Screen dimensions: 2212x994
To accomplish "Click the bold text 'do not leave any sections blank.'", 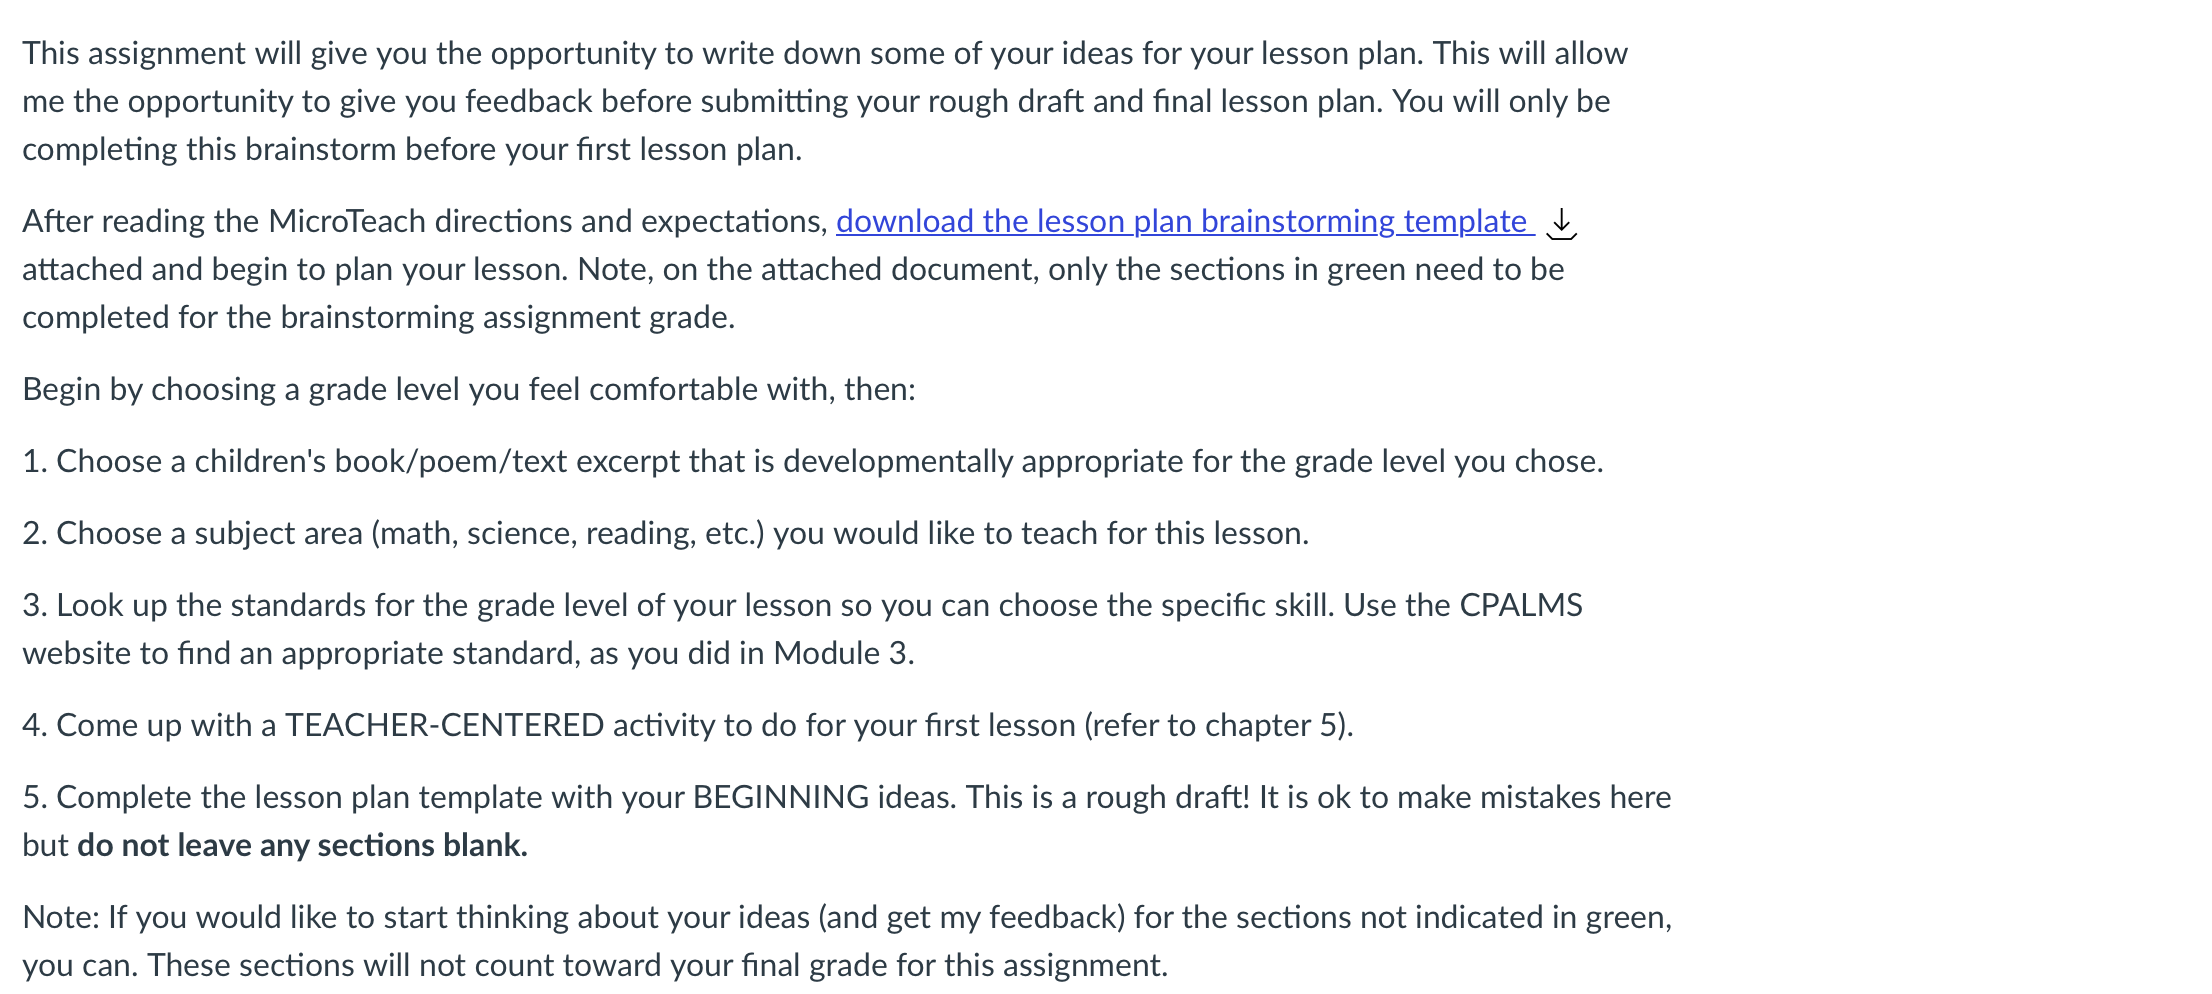I will pyautogui.click(x=302, y=845).
